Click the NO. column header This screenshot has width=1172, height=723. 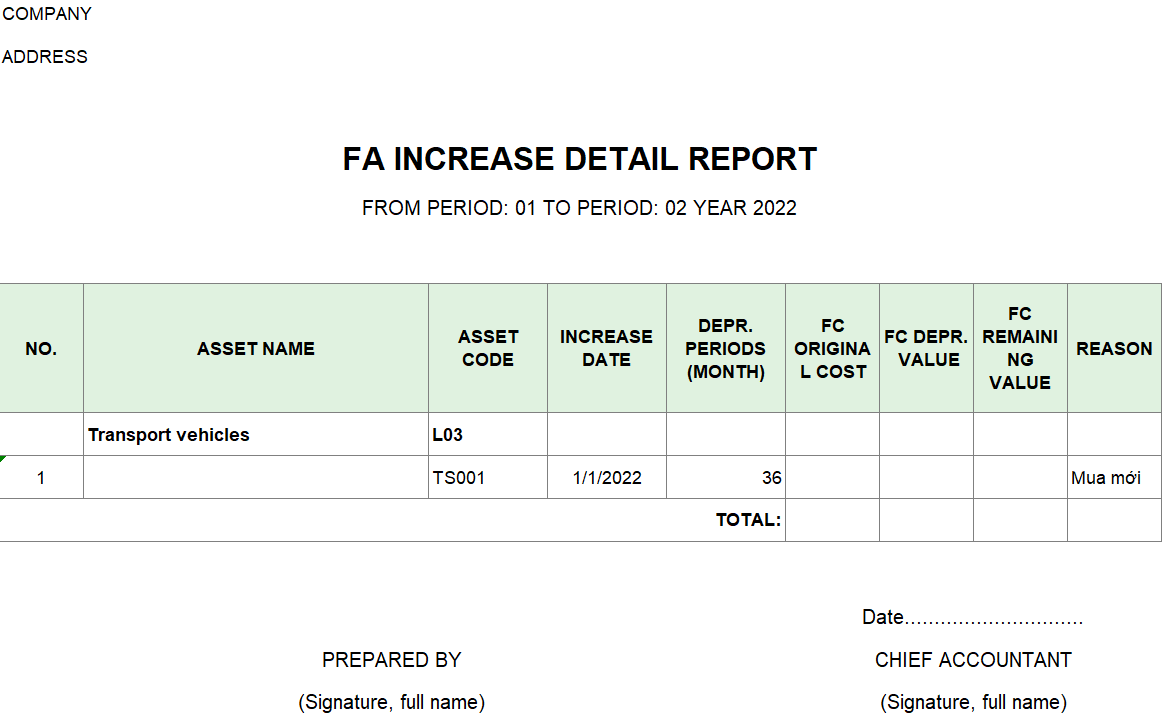click(x=41, y=349)
